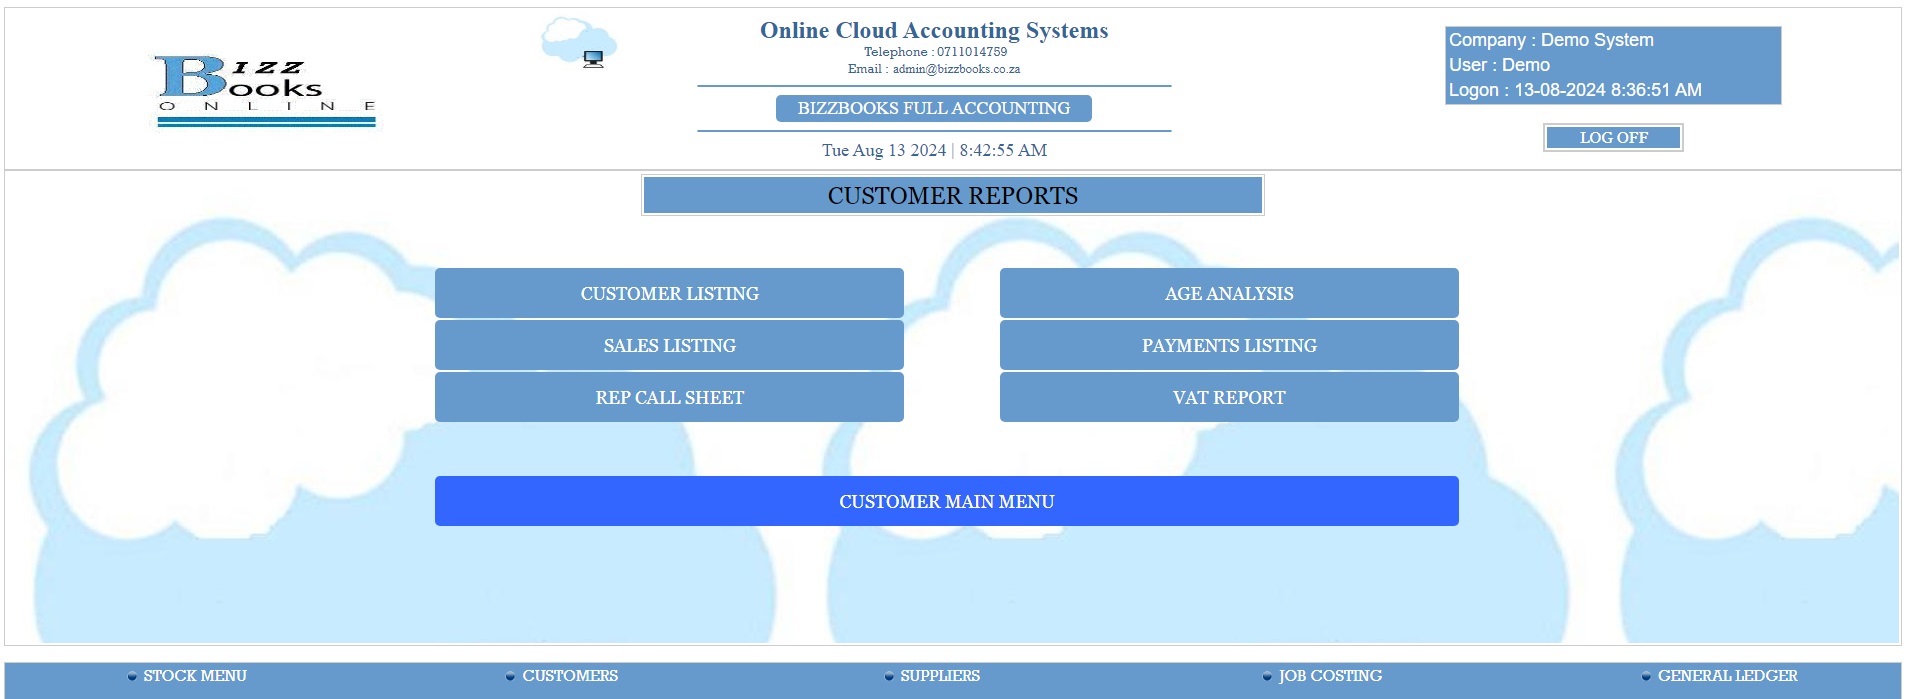Click the bullet icon beside Stock Menu
This screenshot has width=1911, height=699.
tap(132, 677)
